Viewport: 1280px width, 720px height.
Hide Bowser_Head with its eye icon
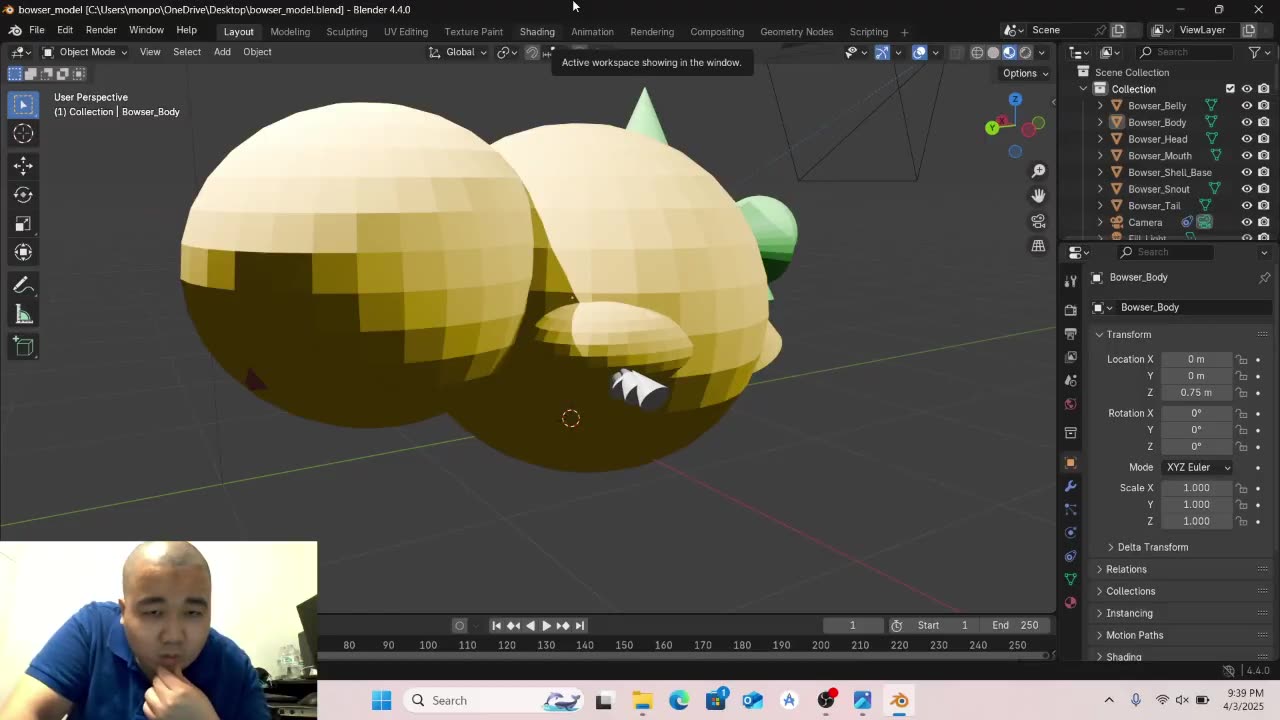point(1247,139)
